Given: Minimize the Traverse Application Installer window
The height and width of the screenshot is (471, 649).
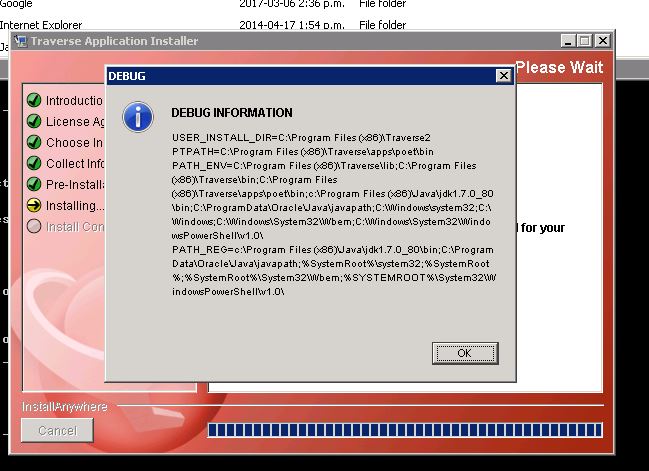Looking at the screenshot, I should pos(568,41).
